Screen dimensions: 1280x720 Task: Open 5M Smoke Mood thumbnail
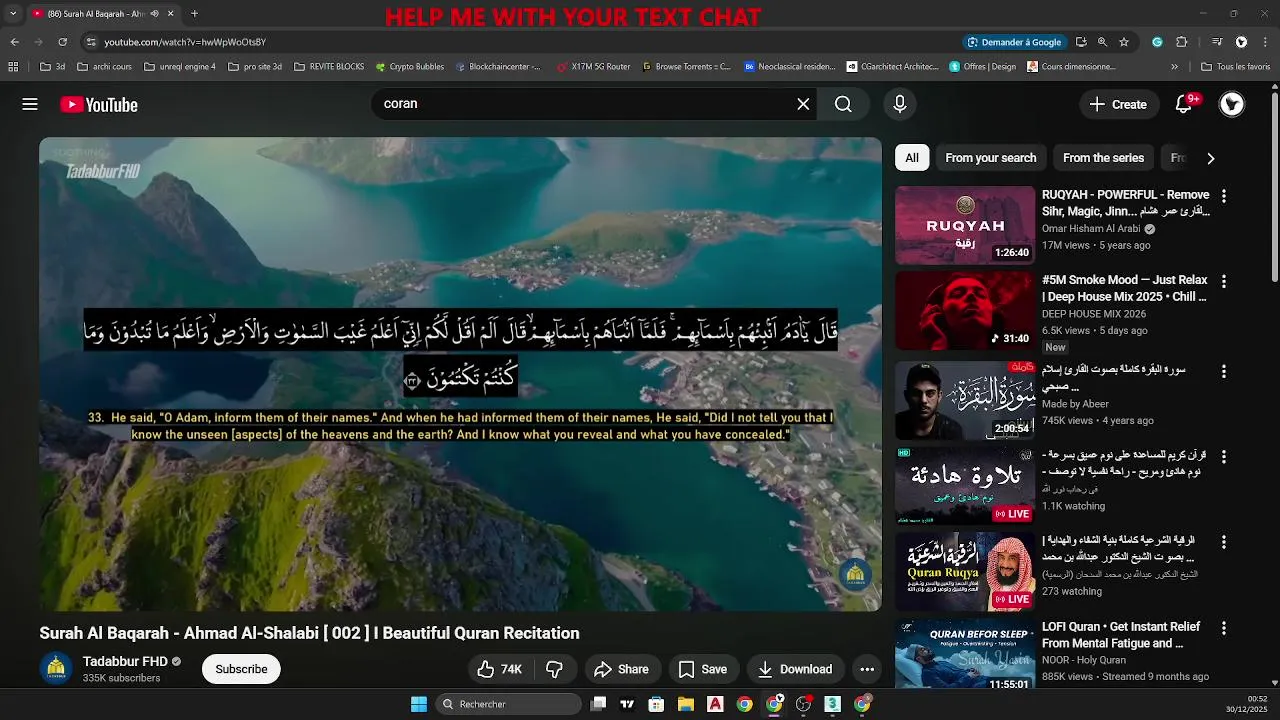pyautogui.click(x=965, y=311)
